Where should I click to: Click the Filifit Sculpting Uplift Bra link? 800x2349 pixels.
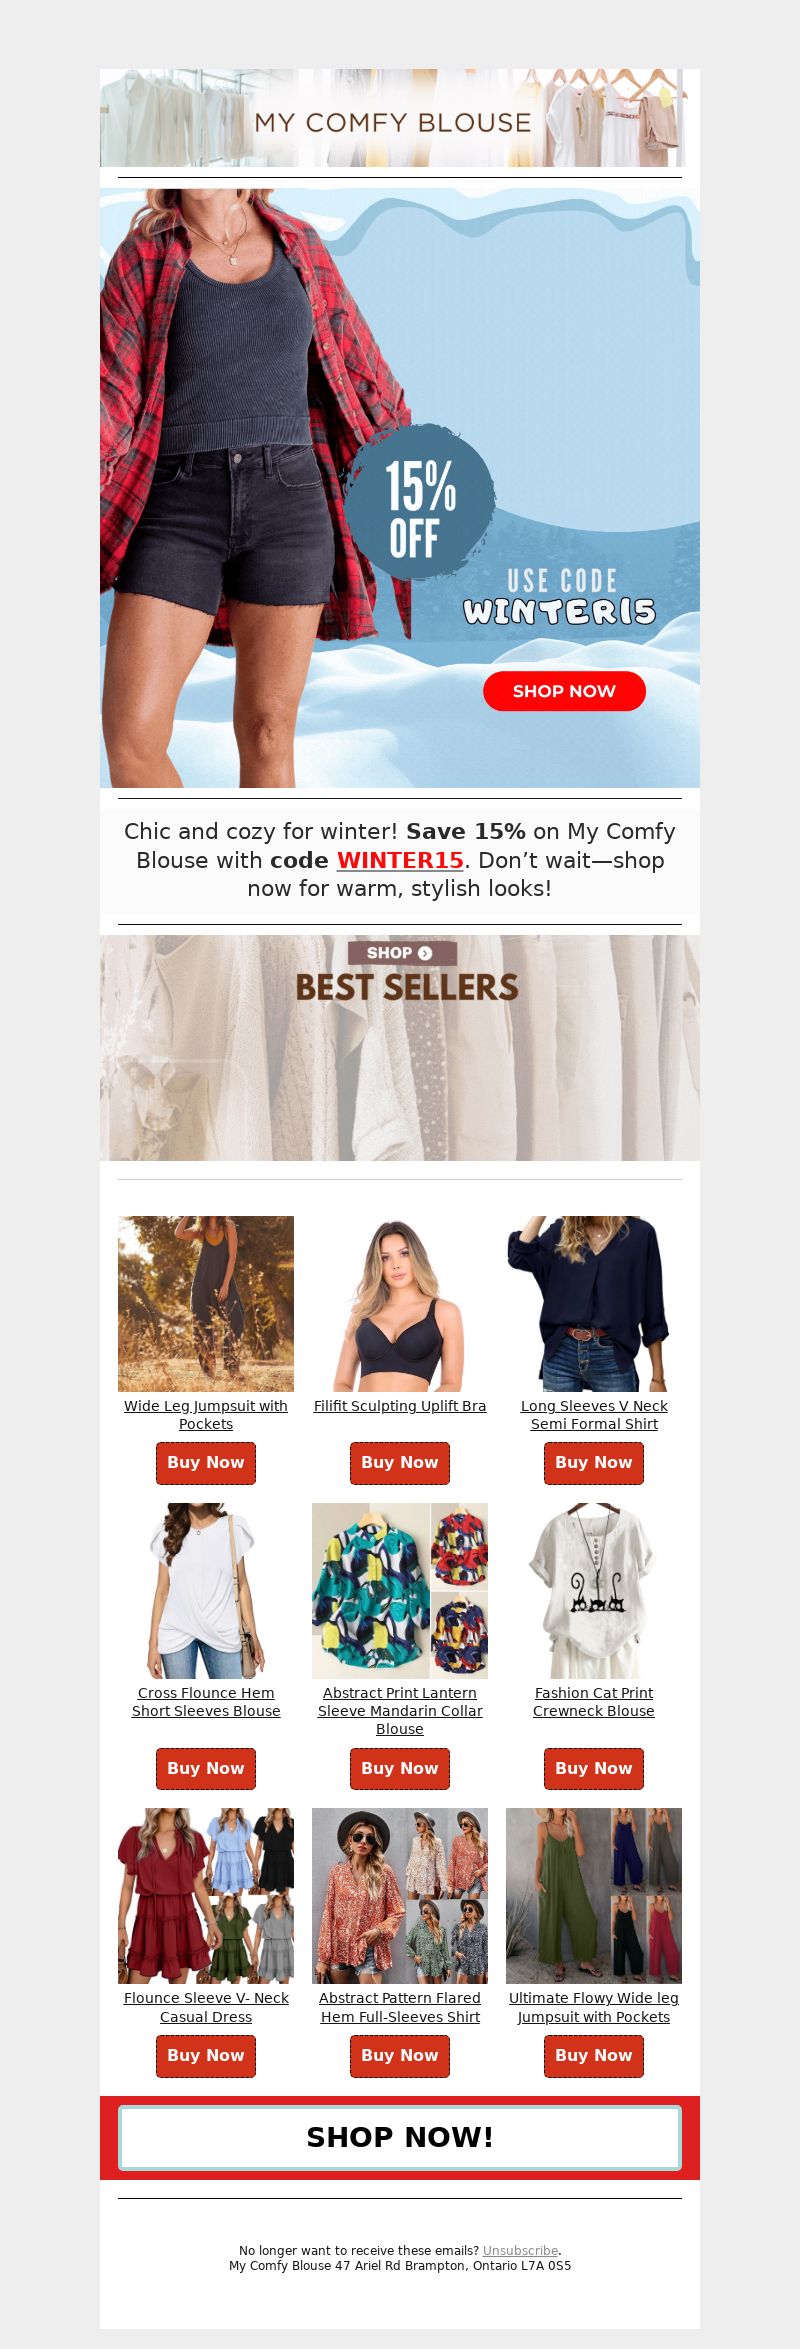[x=400, y=1406]
